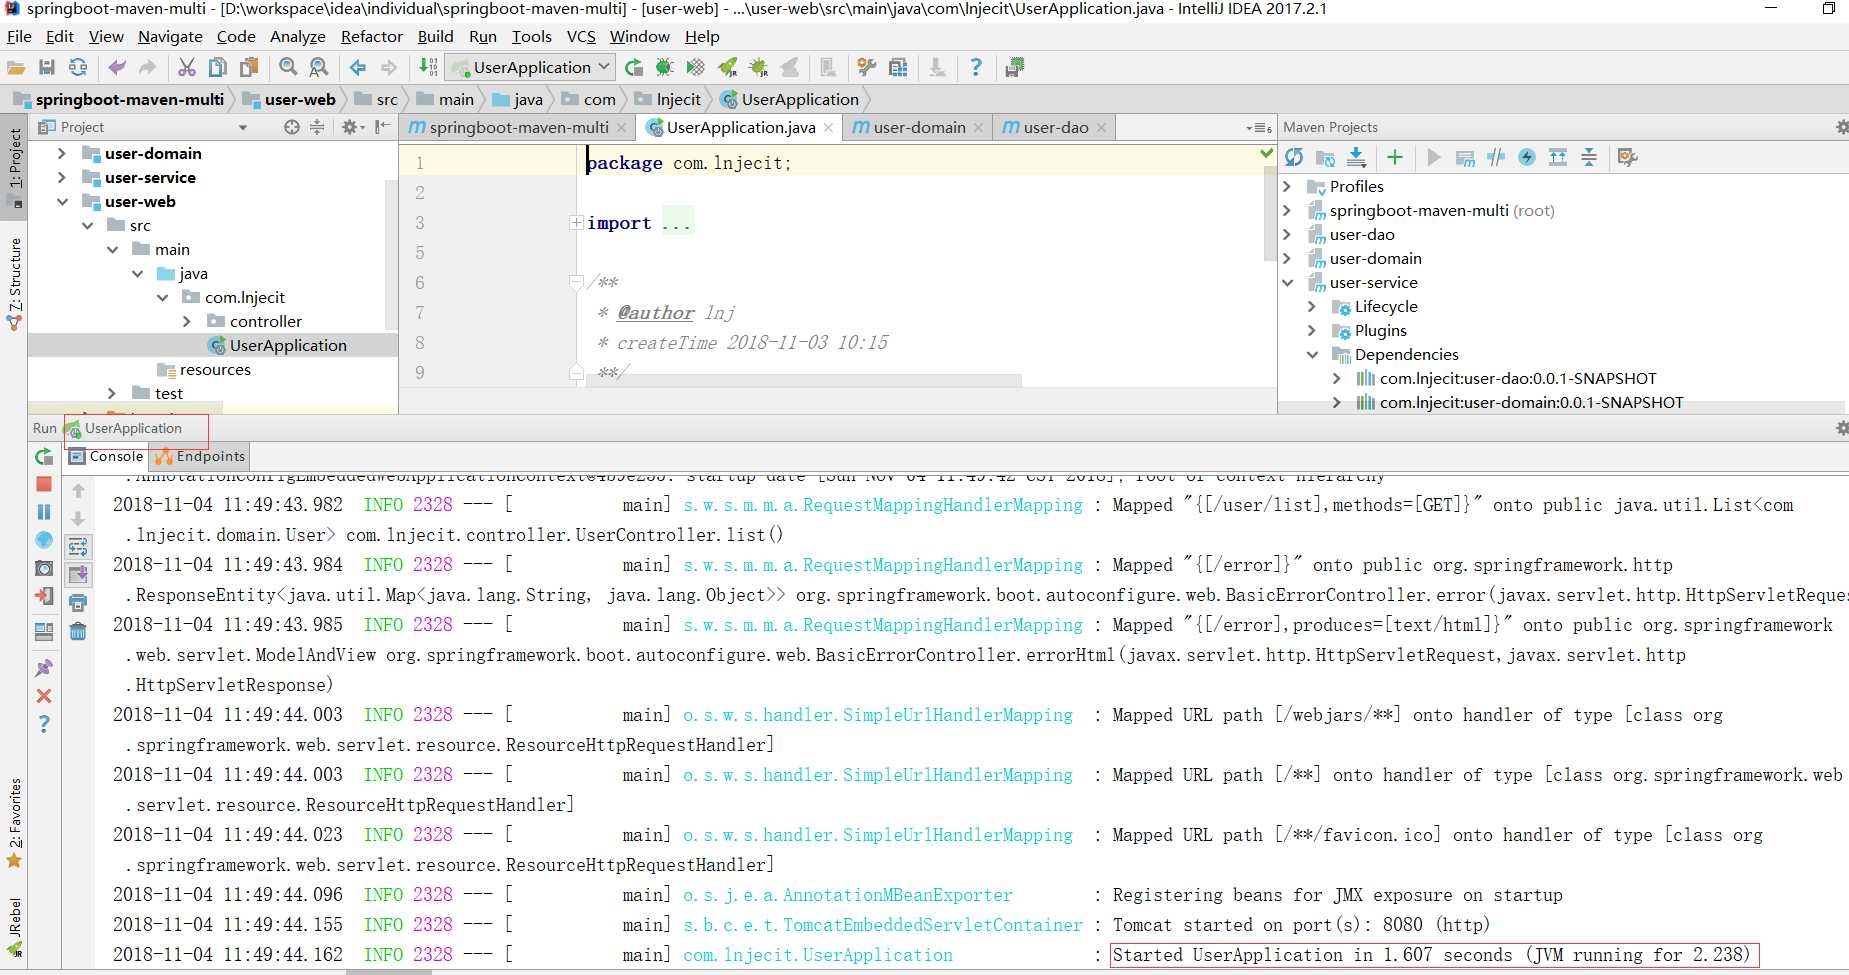Toggle the JRebel tool window button
This screenshot has height=975, width=1849.
(14, 927)
